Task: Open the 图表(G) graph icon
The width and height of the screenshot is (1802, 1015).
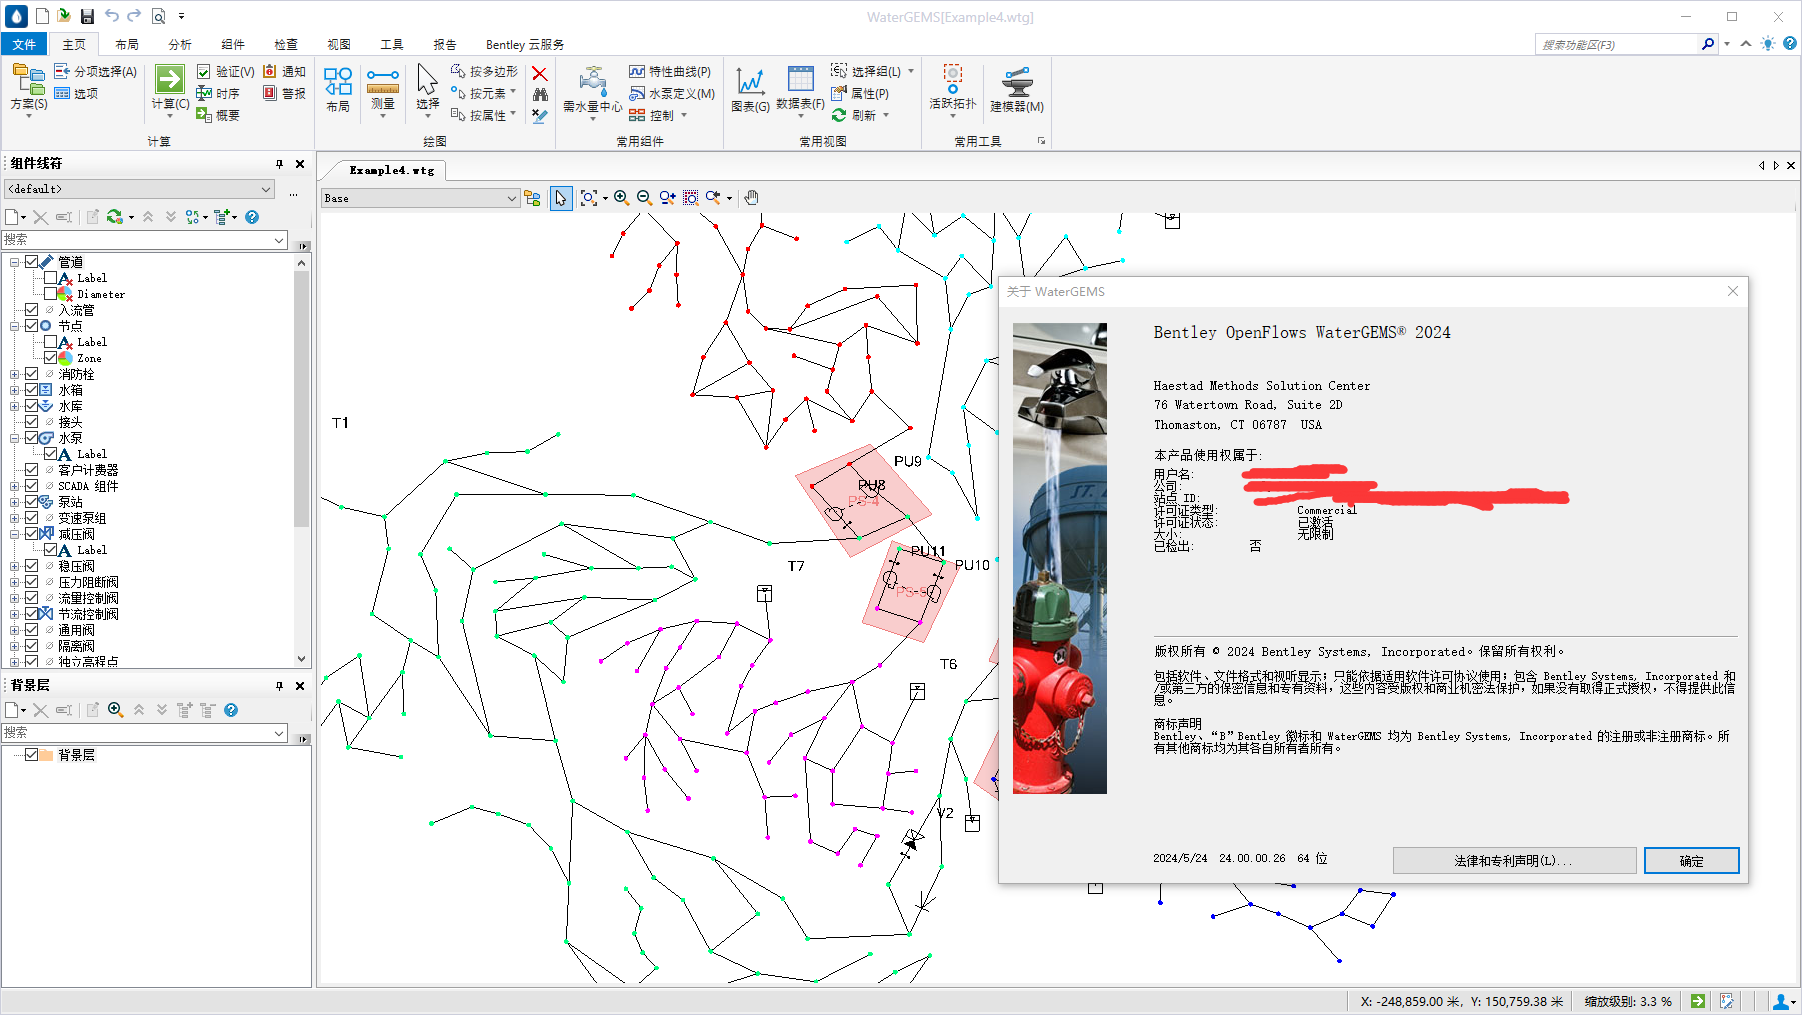Action: (x=750, y=81)
